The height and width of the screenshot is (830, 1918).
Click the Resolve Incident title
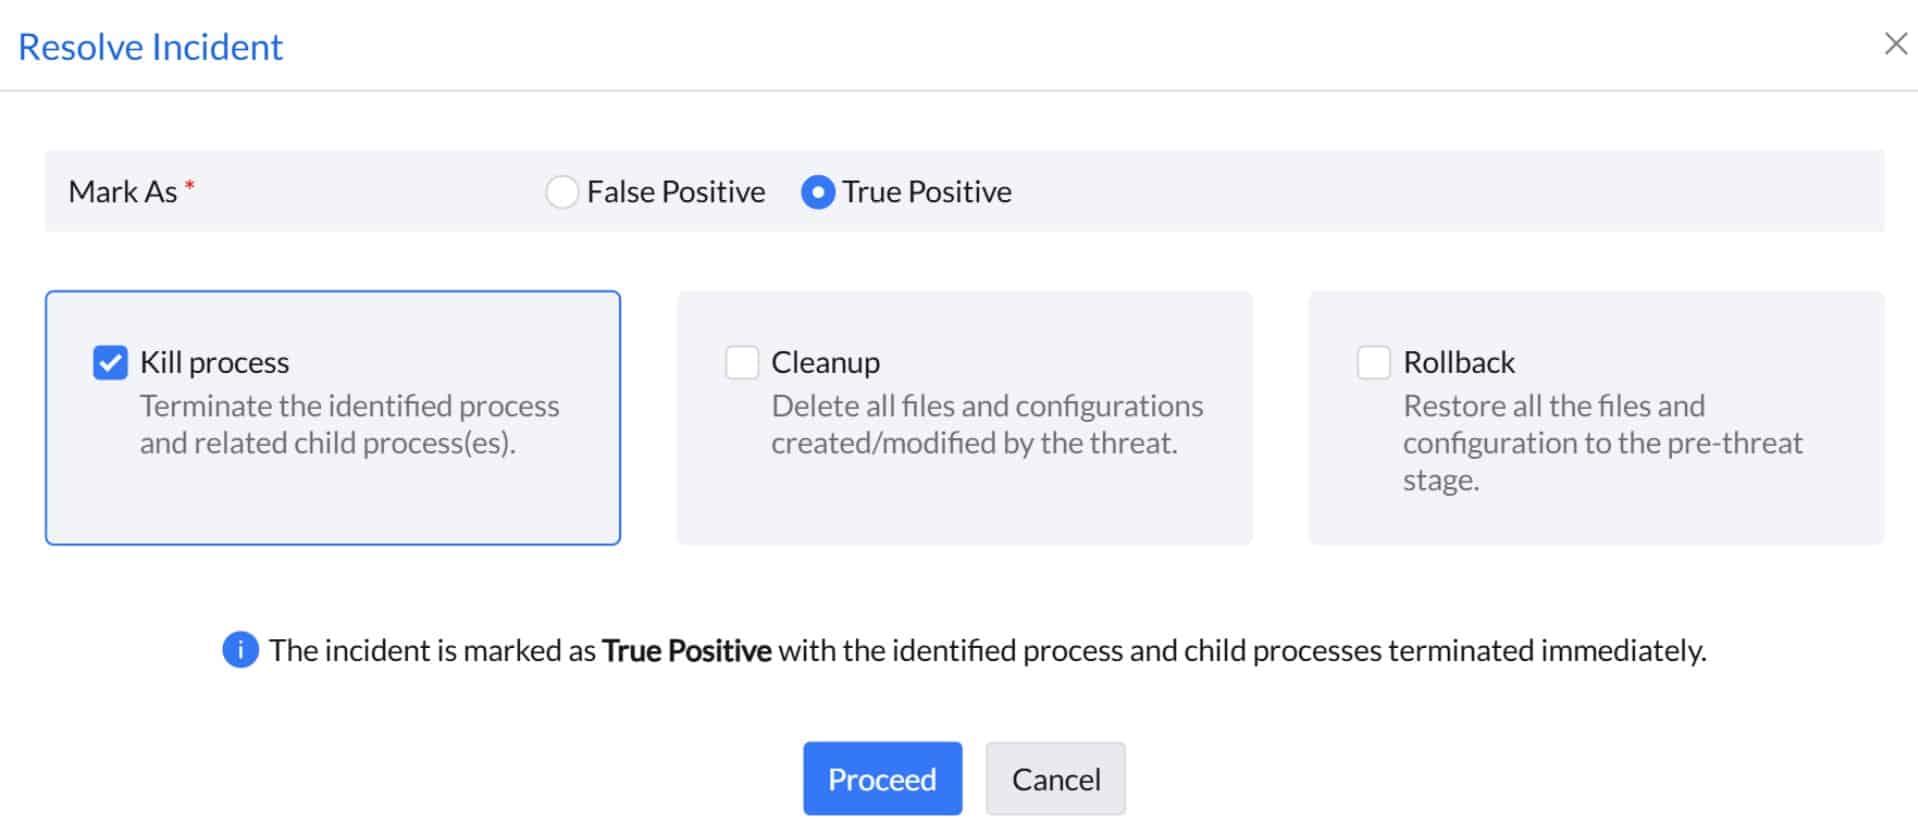pyautogui.click(x=151, y=47)
